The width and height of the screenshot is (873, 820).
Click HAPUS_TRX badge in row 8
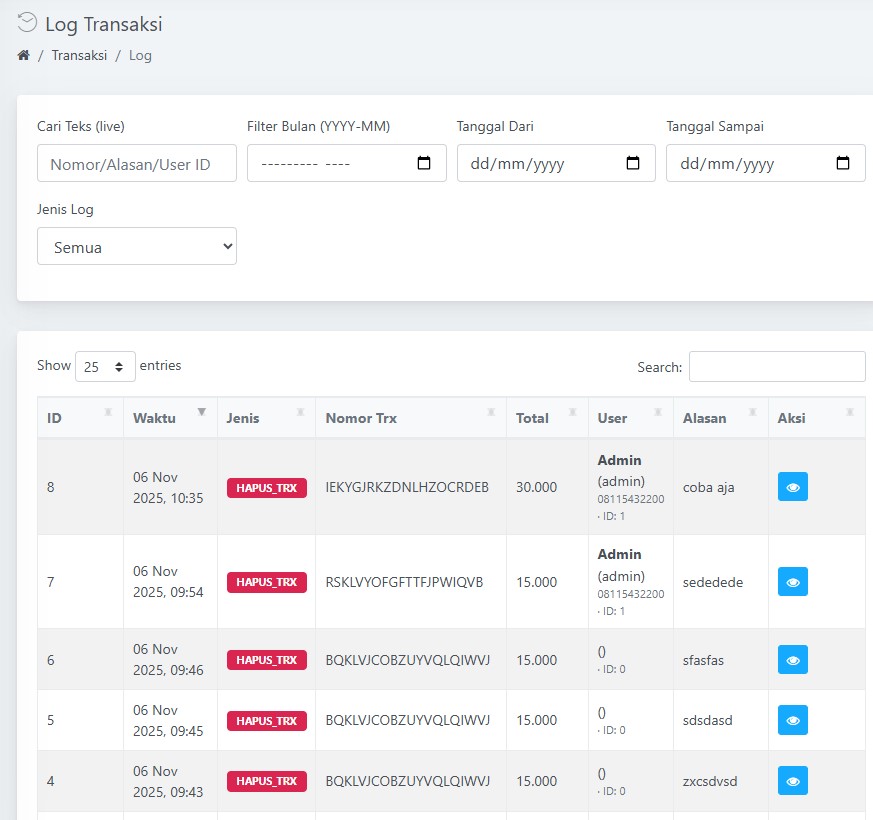click(x=266, y=488)
